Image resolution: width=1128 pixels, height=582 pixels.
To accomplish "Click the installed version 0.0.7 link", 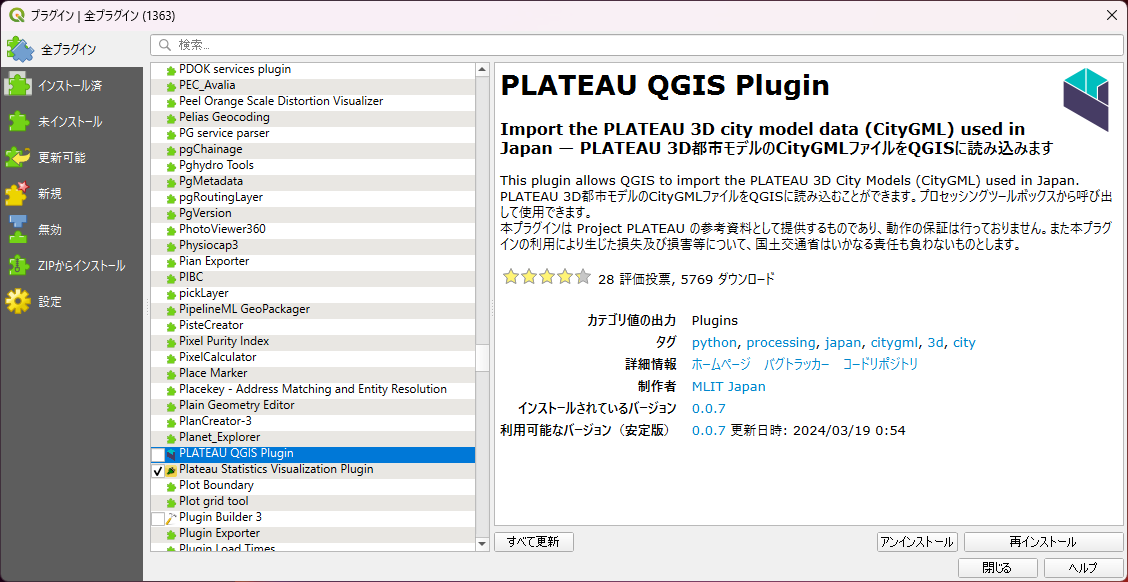I will 709,409.
